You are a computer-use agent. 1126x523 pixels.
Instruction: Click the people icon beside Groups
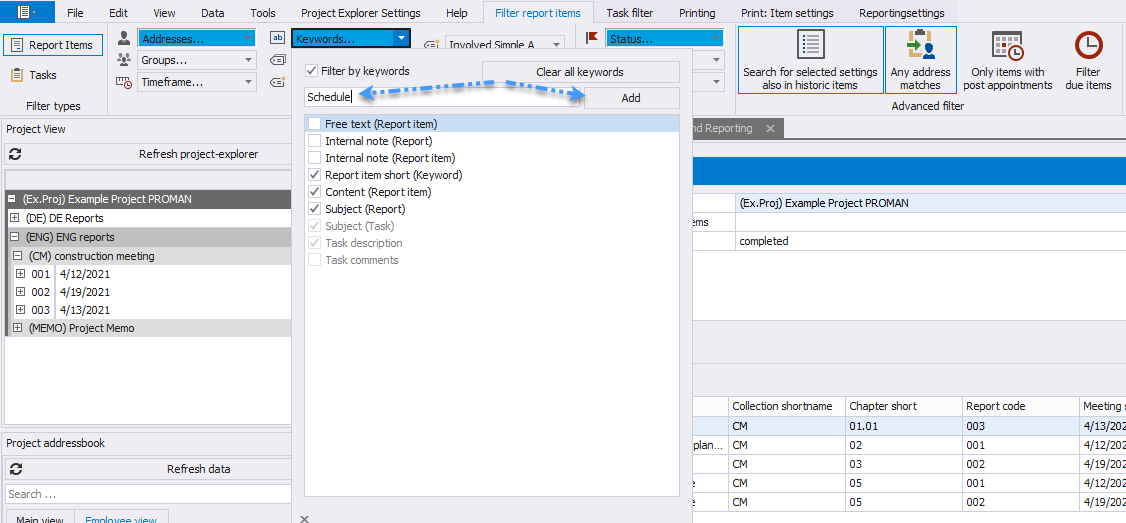[124, 60]
